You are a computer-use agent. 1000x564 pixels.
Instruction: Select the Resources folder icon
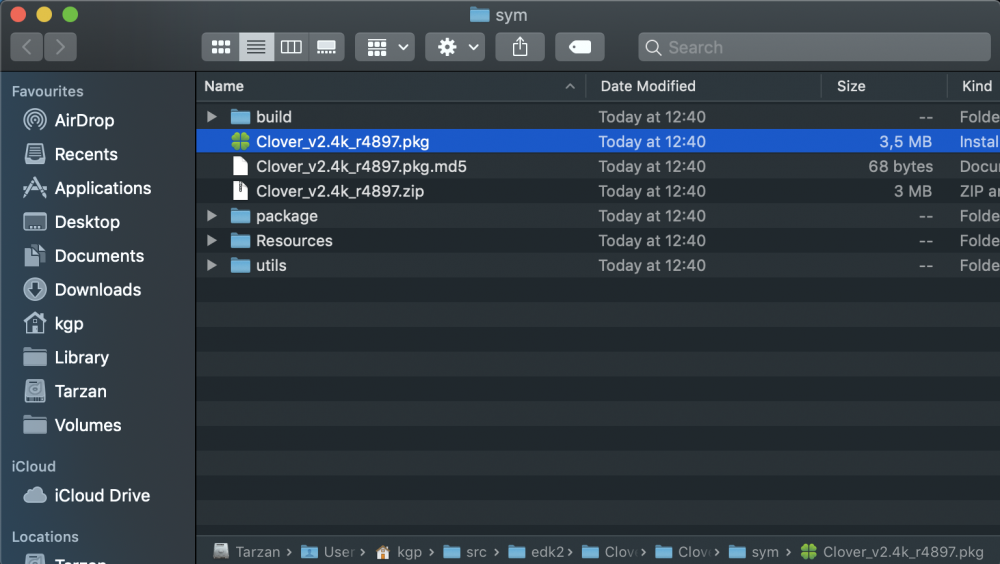coord(240,241)
